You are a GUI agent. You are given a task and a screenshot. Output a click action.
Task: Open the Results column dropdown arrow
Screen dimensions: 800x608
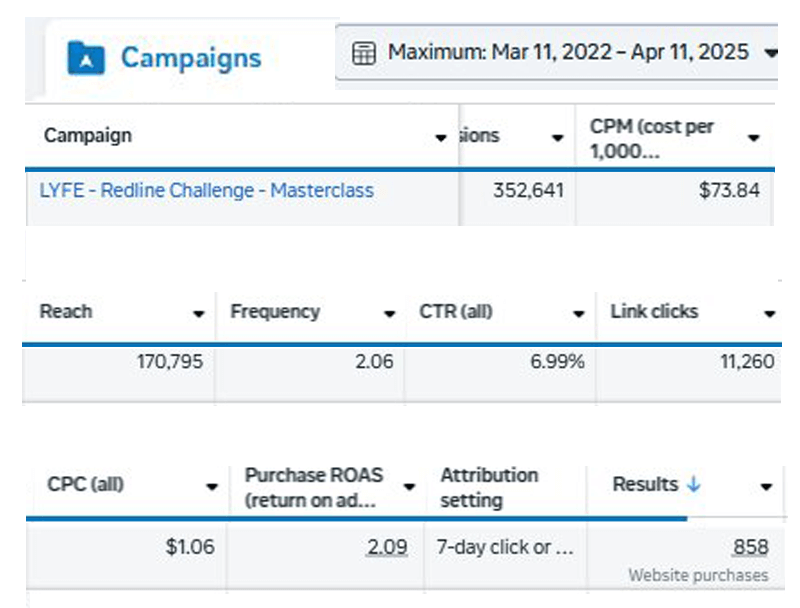click(766, 487)
